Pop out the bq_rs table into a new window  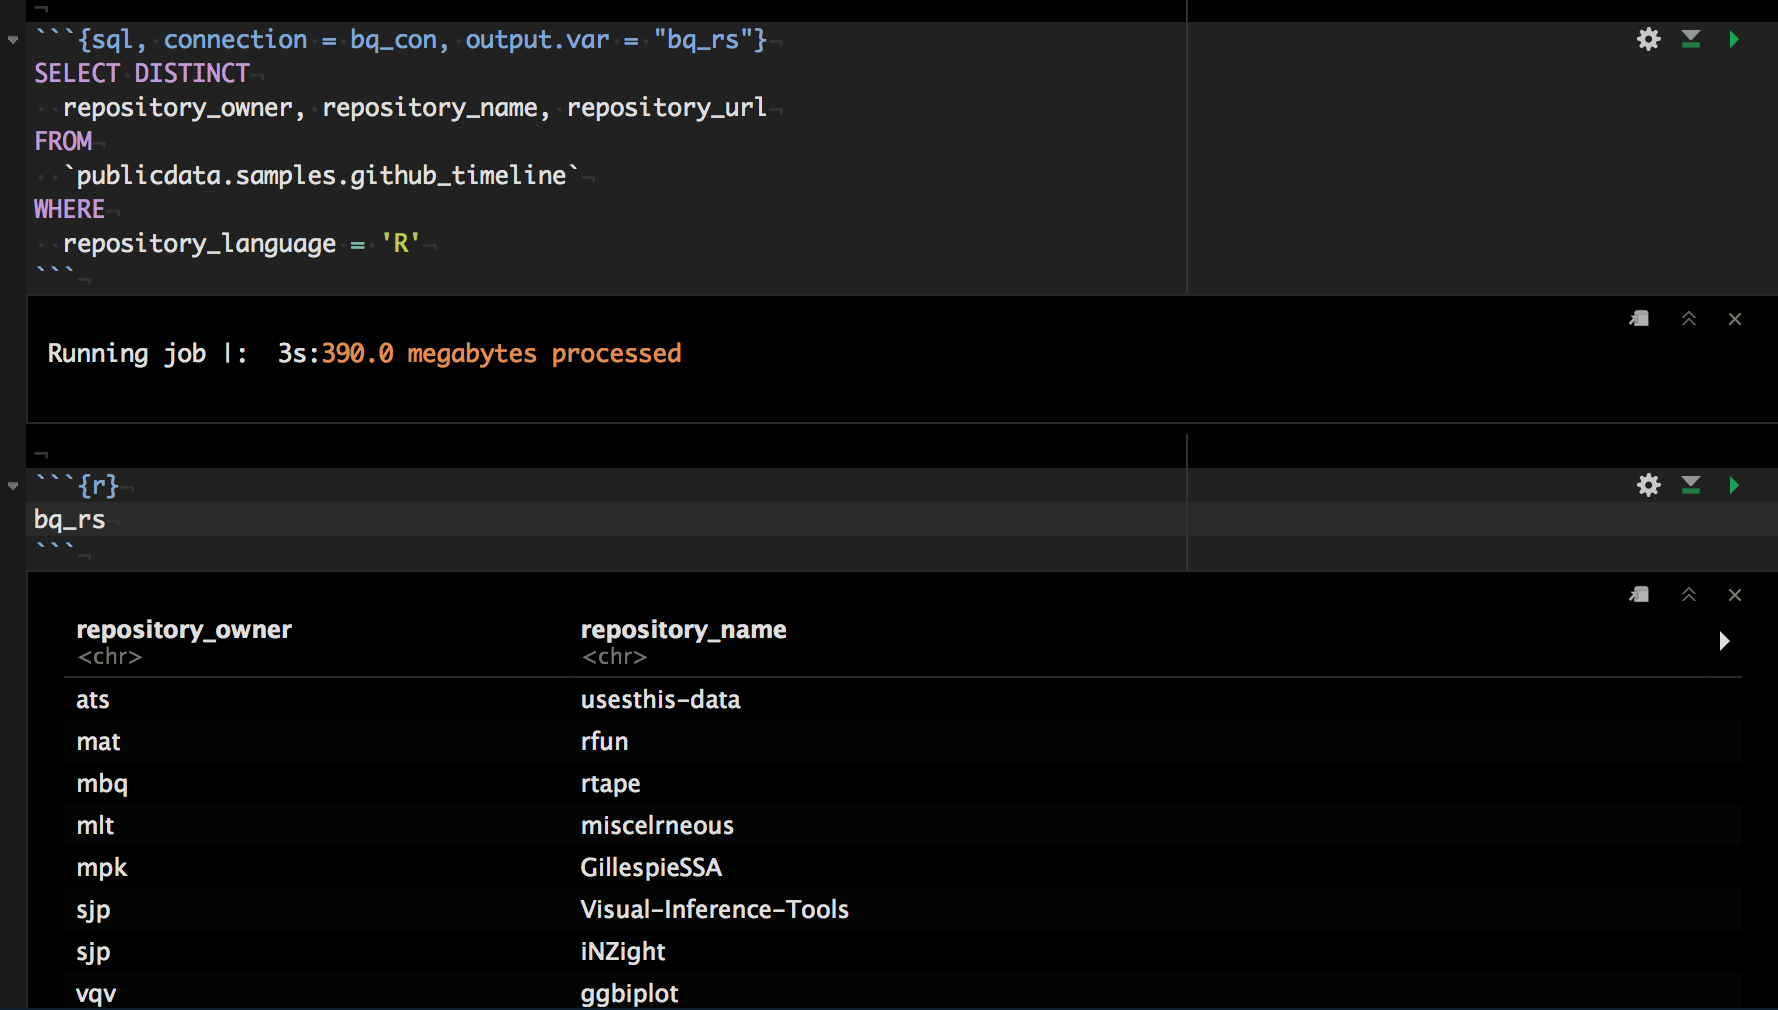1639,594
